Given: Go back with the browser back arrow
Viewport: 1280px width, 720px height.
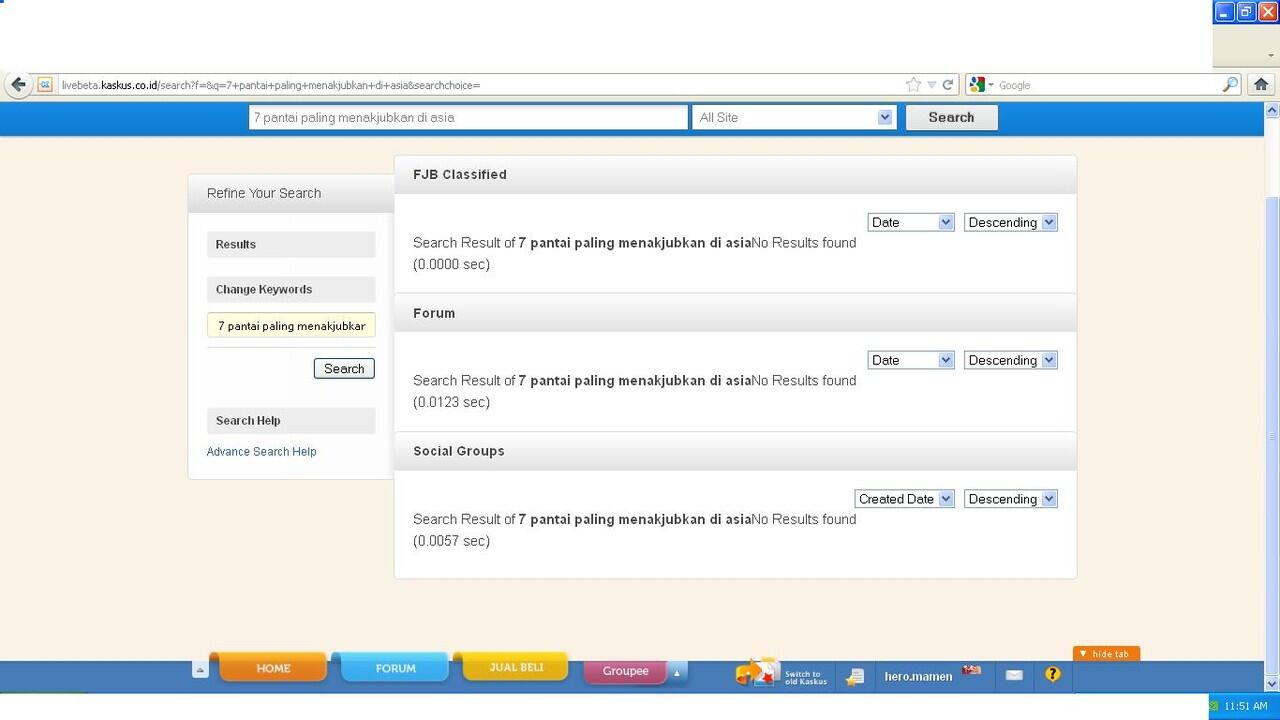Looking at the screenshot, I should click(17, 85).
